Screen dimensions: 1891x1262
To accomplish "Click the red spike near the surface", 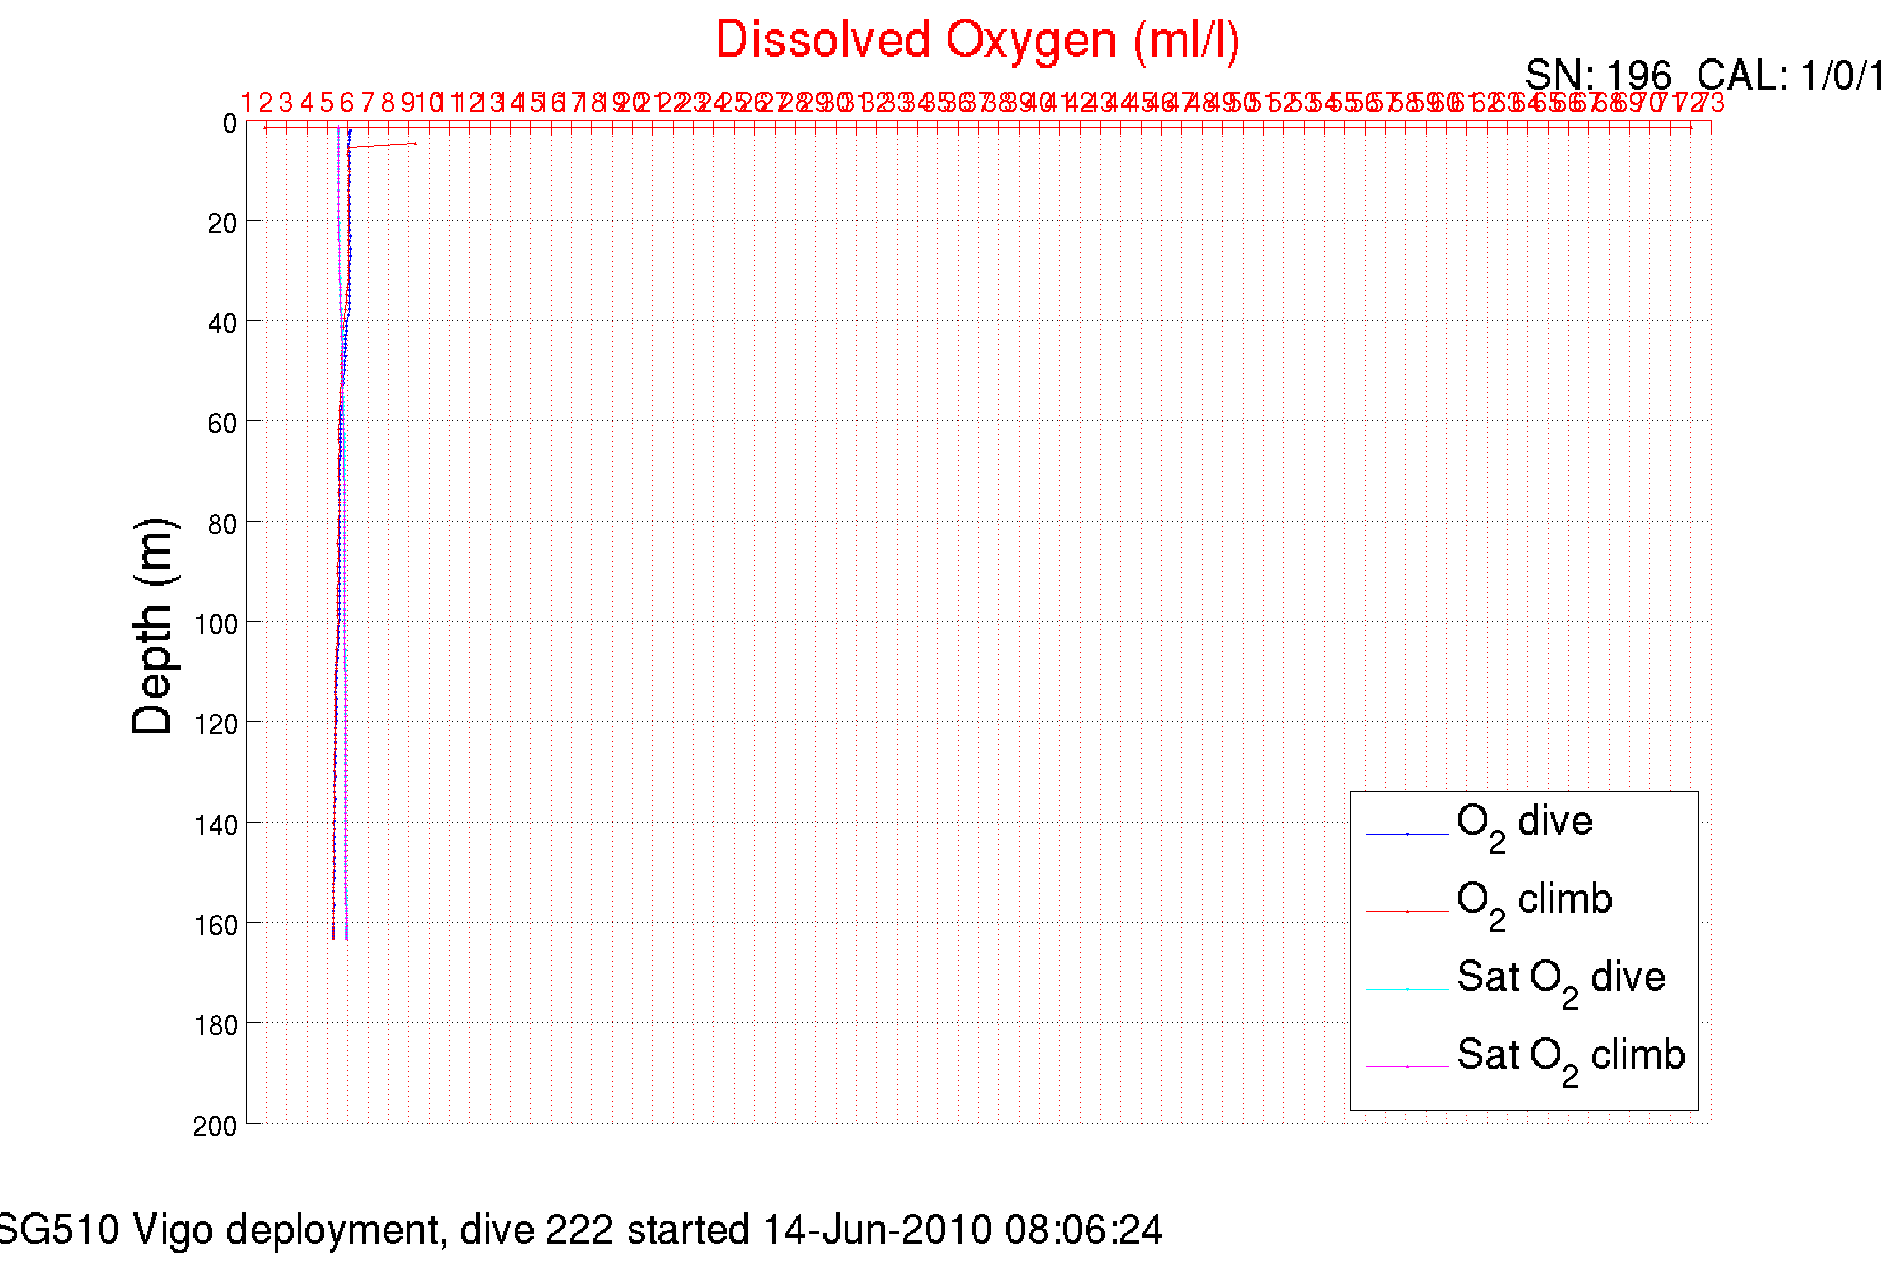I will point(385,146).
